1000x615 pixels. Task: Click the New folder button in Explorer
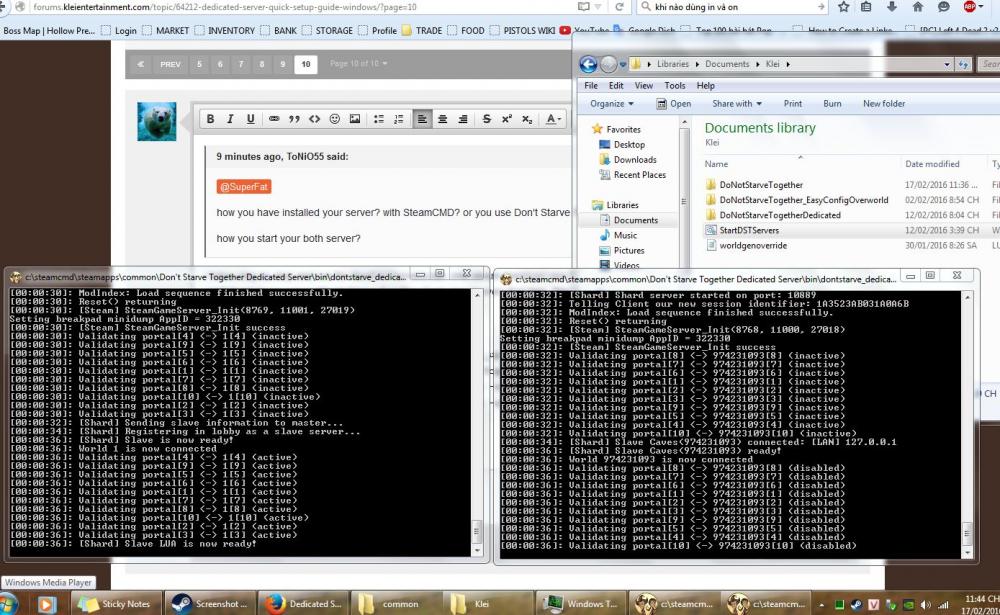tap(884, 103)
